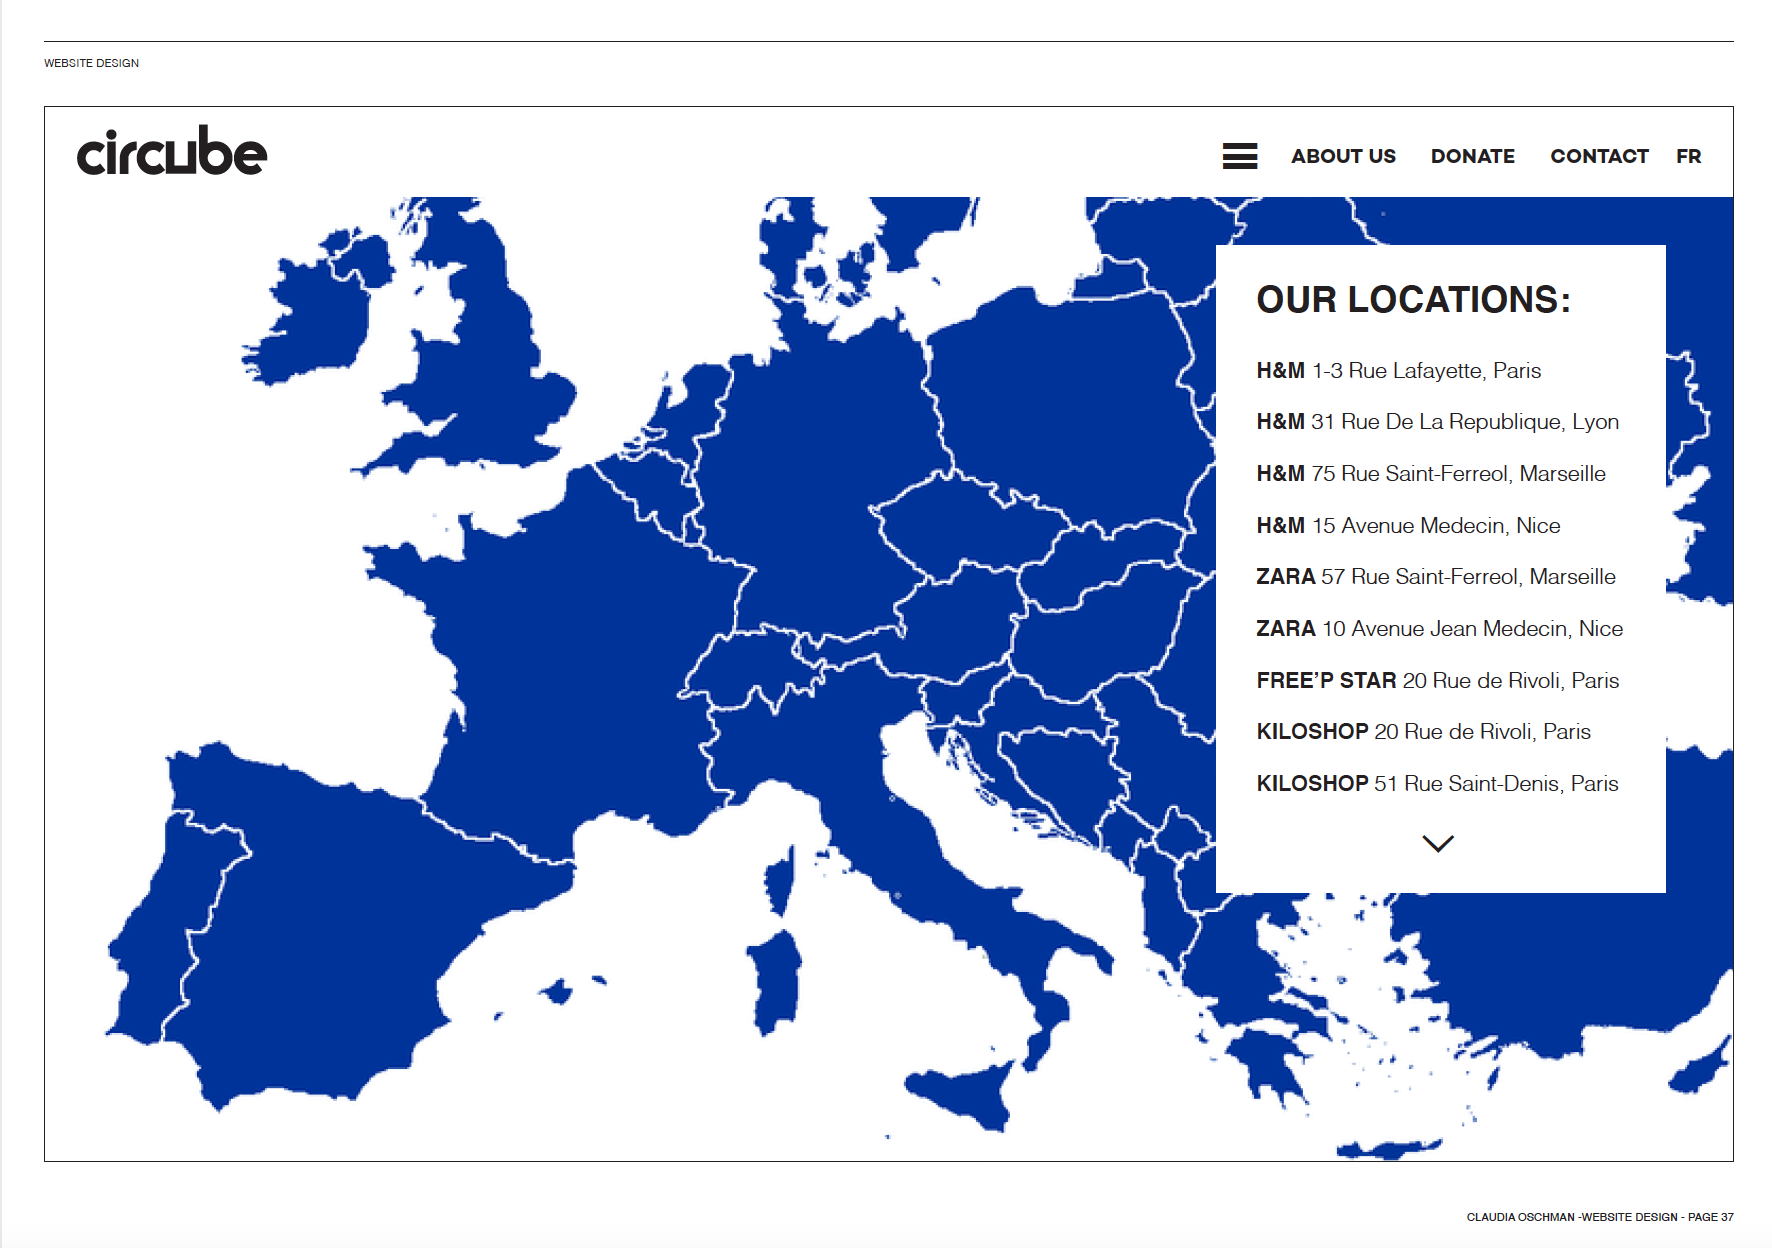Select ZARA 57 Rue Saint-Ferreol, Marseille

[1436, 577]
